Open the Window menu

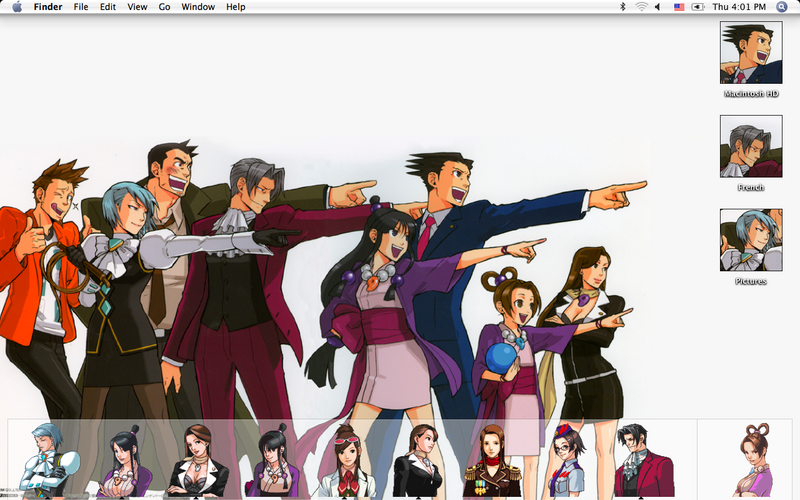[198, 7]
